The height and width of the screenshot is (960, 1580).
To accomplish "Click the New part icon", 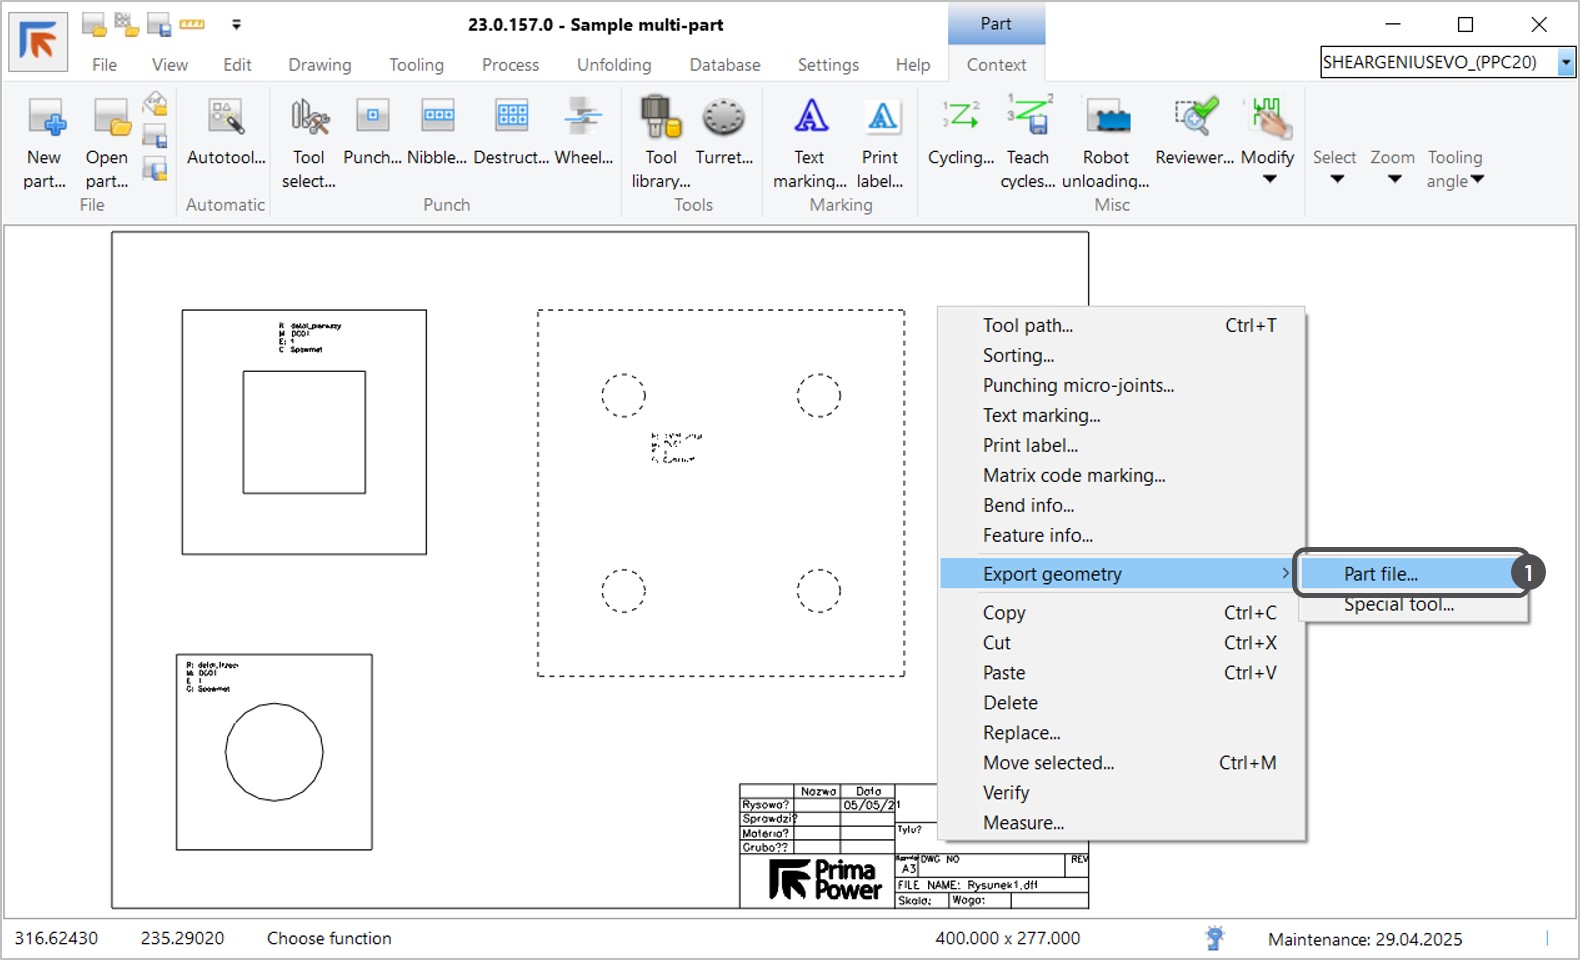I will 45,119.
